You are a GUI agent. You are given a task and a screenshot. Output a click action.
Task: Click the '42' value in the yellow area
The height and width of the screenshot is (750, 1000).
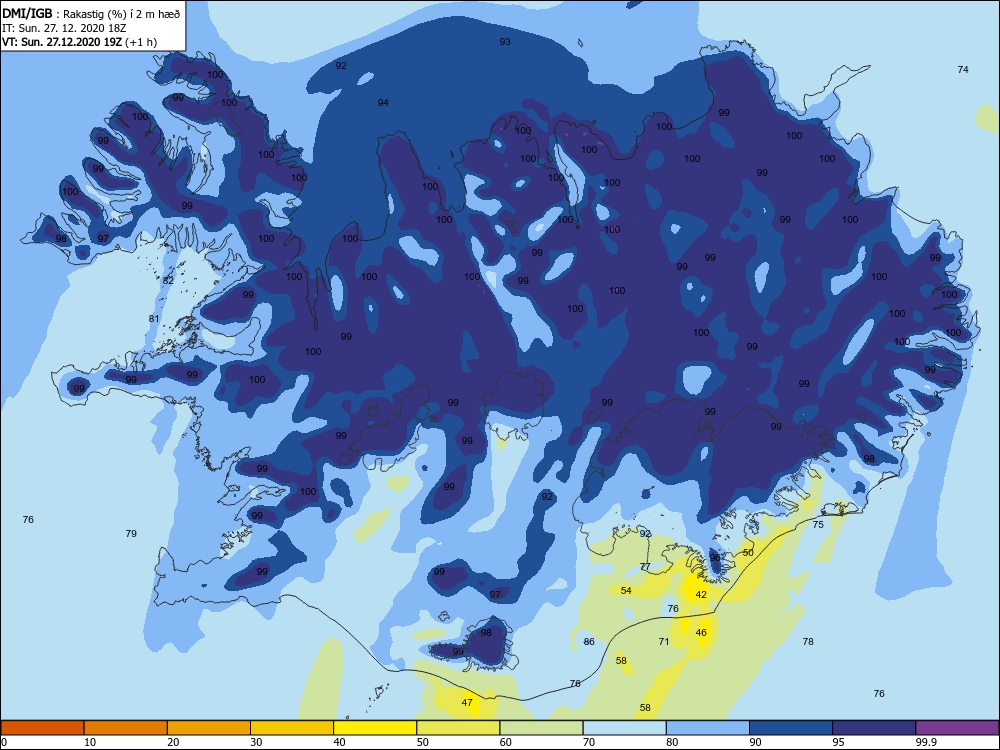click(x=701, y=595)
